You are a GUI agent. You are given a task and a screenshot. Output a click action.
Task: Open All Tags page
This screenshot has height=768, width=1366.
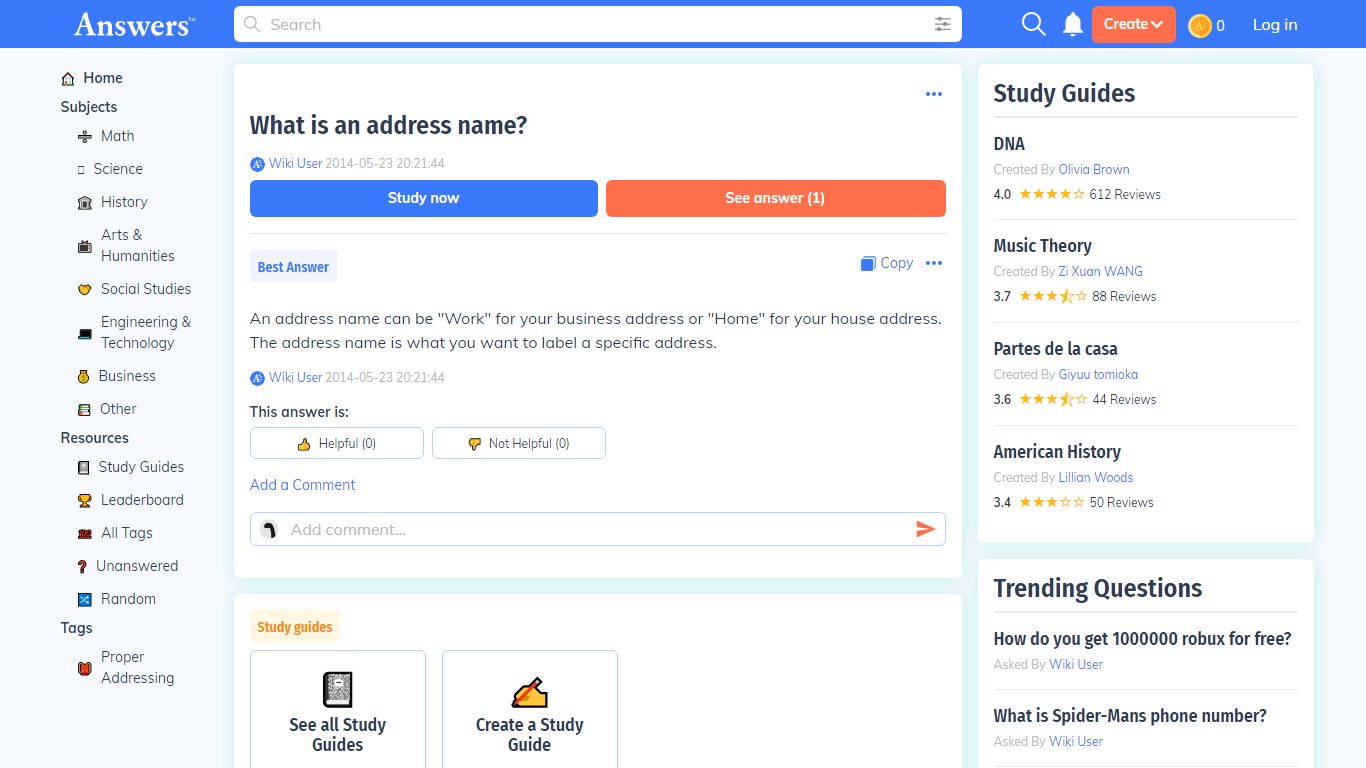(127, 533)
